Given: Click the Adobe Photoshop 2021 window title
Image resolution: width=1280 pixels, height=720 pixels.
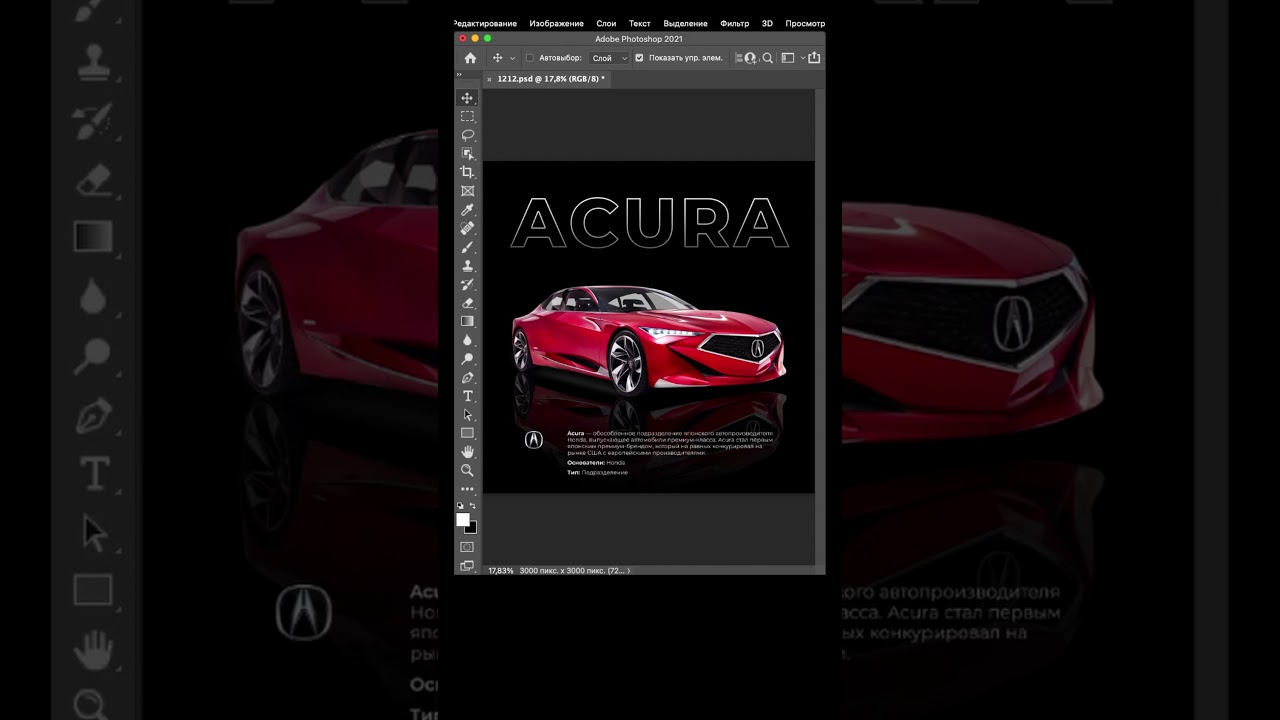Looking at the screenshot, I should (639, 39).
